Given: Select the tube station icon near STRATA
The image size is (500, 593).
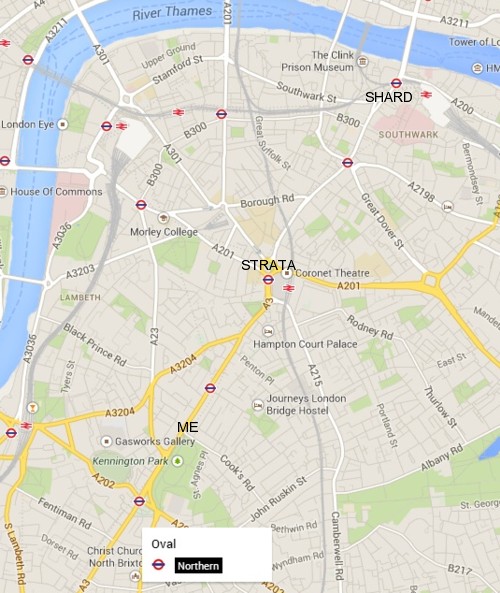Looking at the screenshot, I should [x=268, y=280].
